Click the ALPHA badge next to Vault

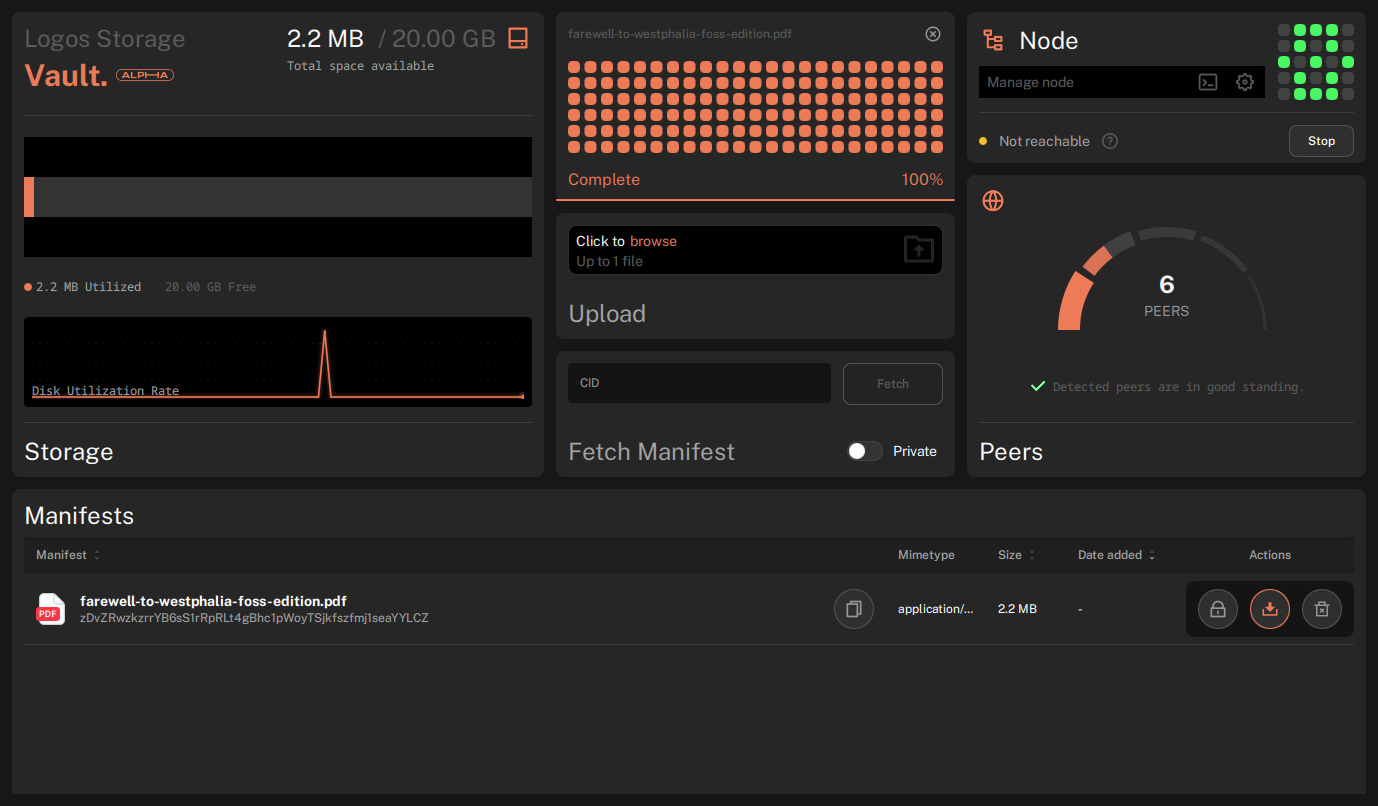[145, 75]
